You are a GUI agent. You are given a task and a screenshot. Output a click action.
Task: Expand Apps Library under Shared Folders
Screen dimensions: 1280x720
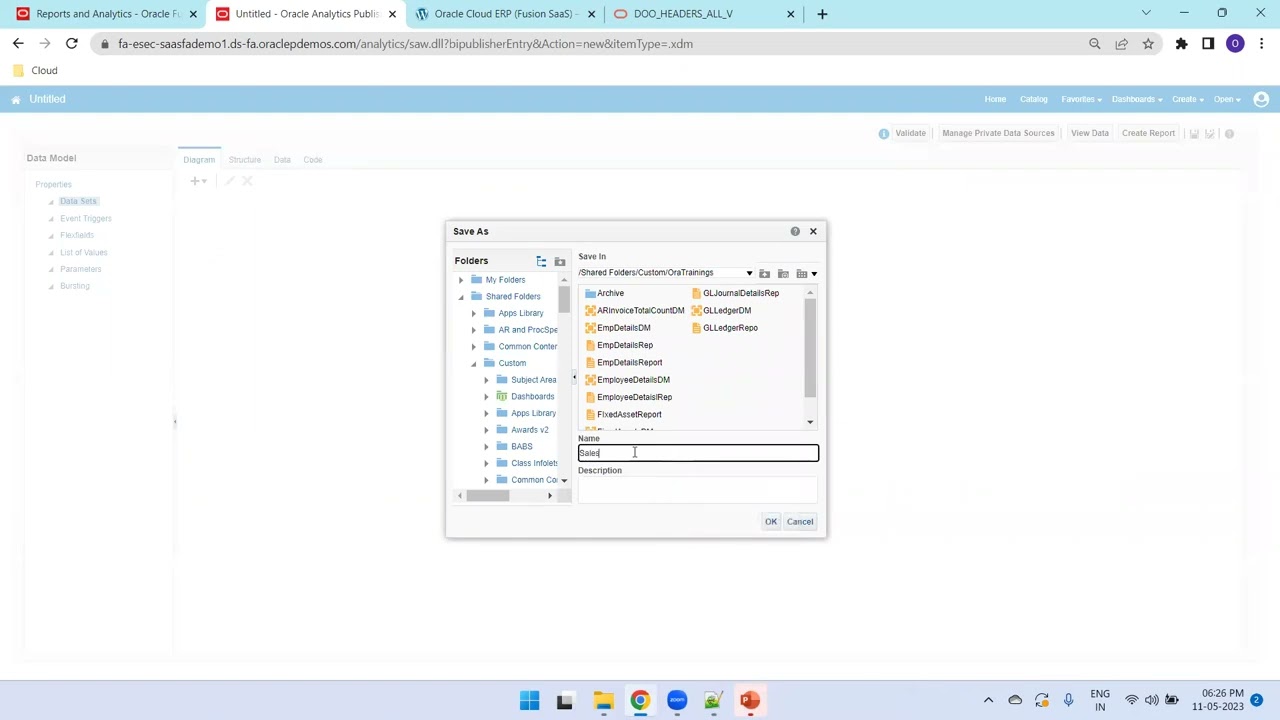[x=474, y=313]
